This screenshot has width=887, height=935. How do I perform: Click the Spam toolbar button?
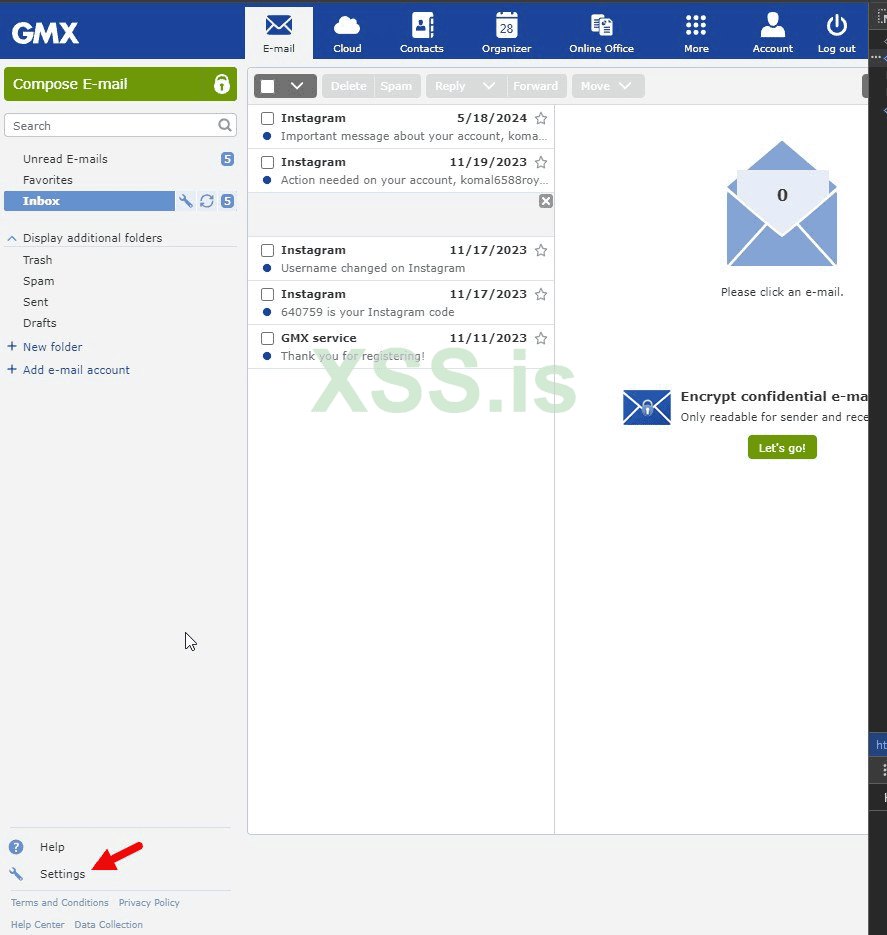[x=396, y=86]
